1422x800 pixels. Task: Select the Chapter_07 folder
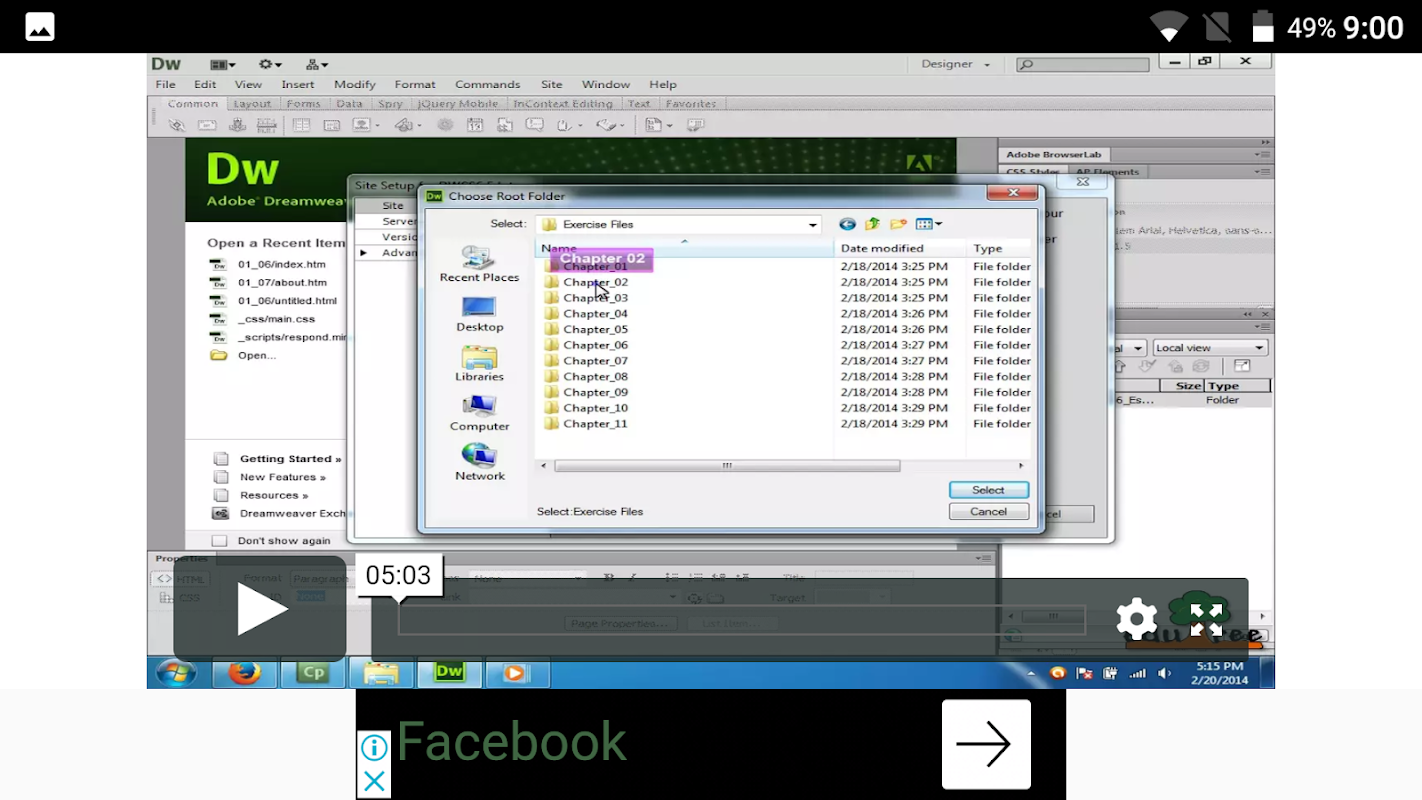[595, 361]
